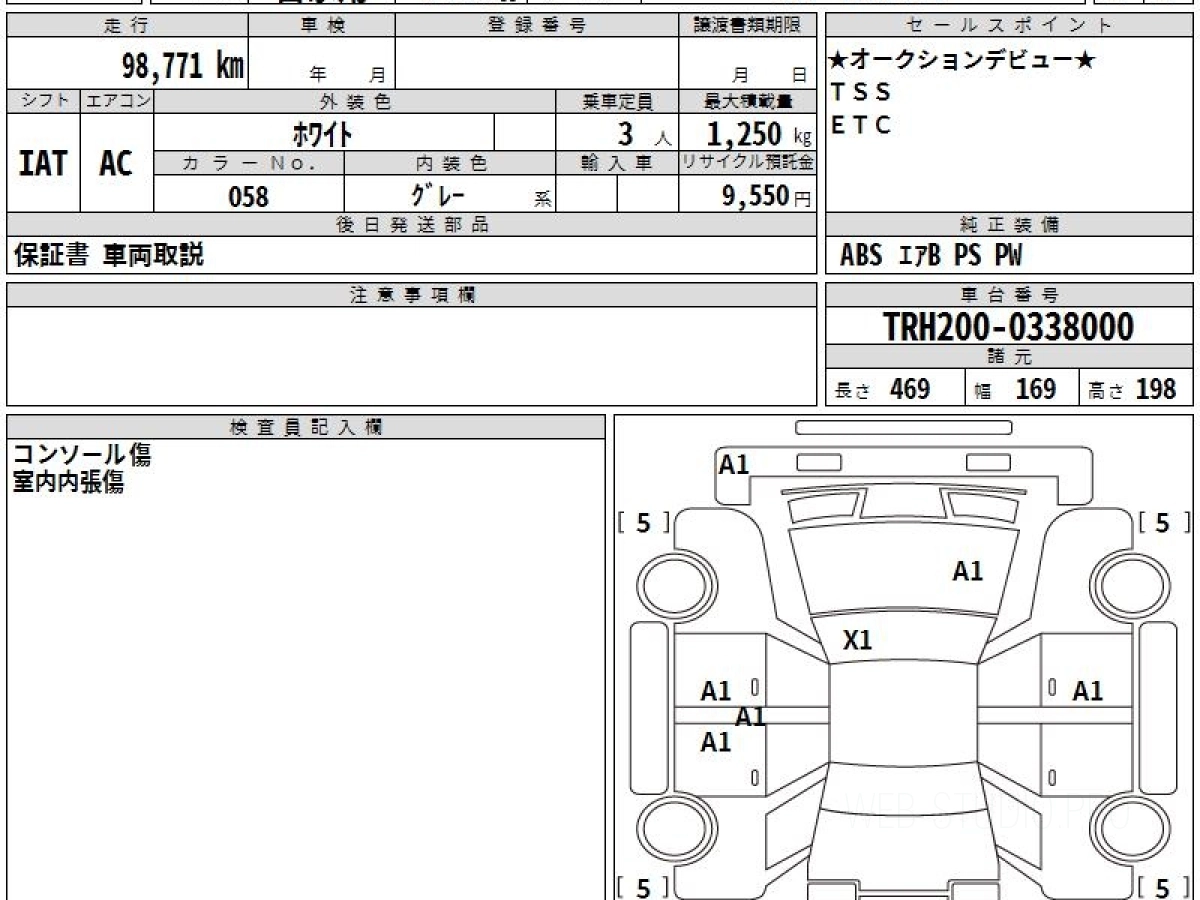Select the width value 幅 169
Viewport: 1200px width, 900px height.
pyautogui.click(x=1015, y=389)
